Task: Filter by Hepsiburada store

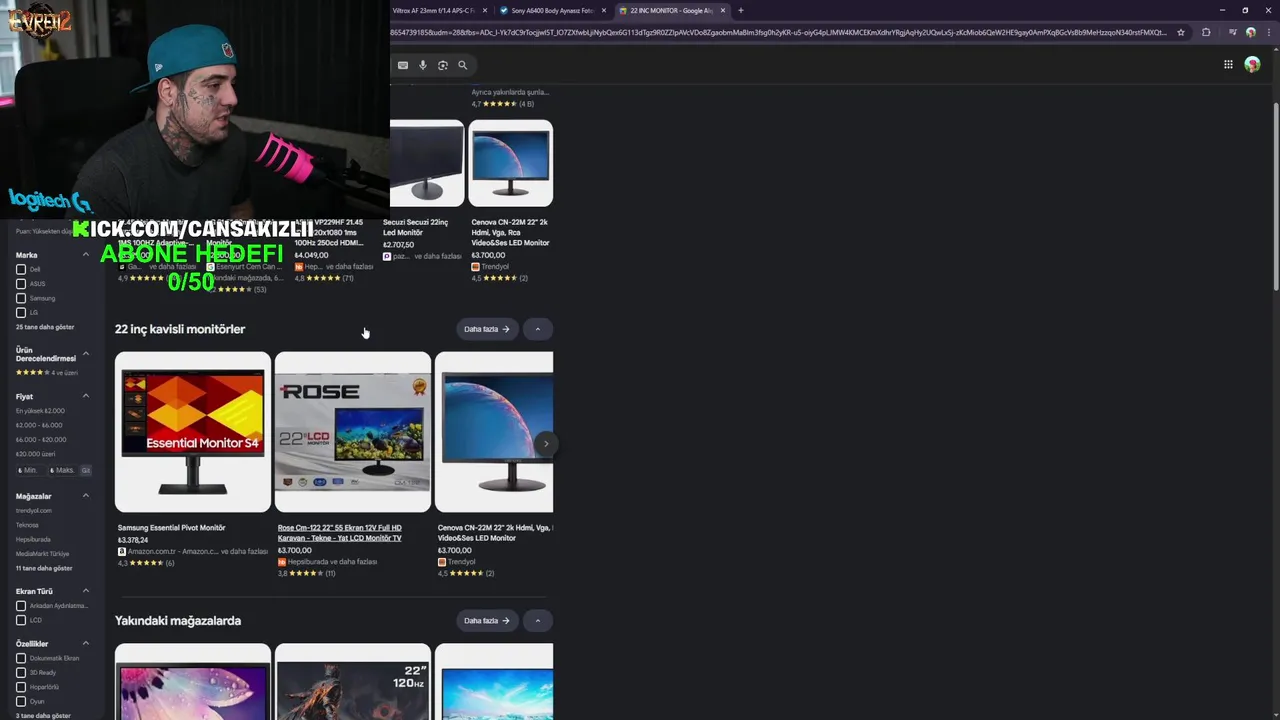Action: [x=33, y=539]
